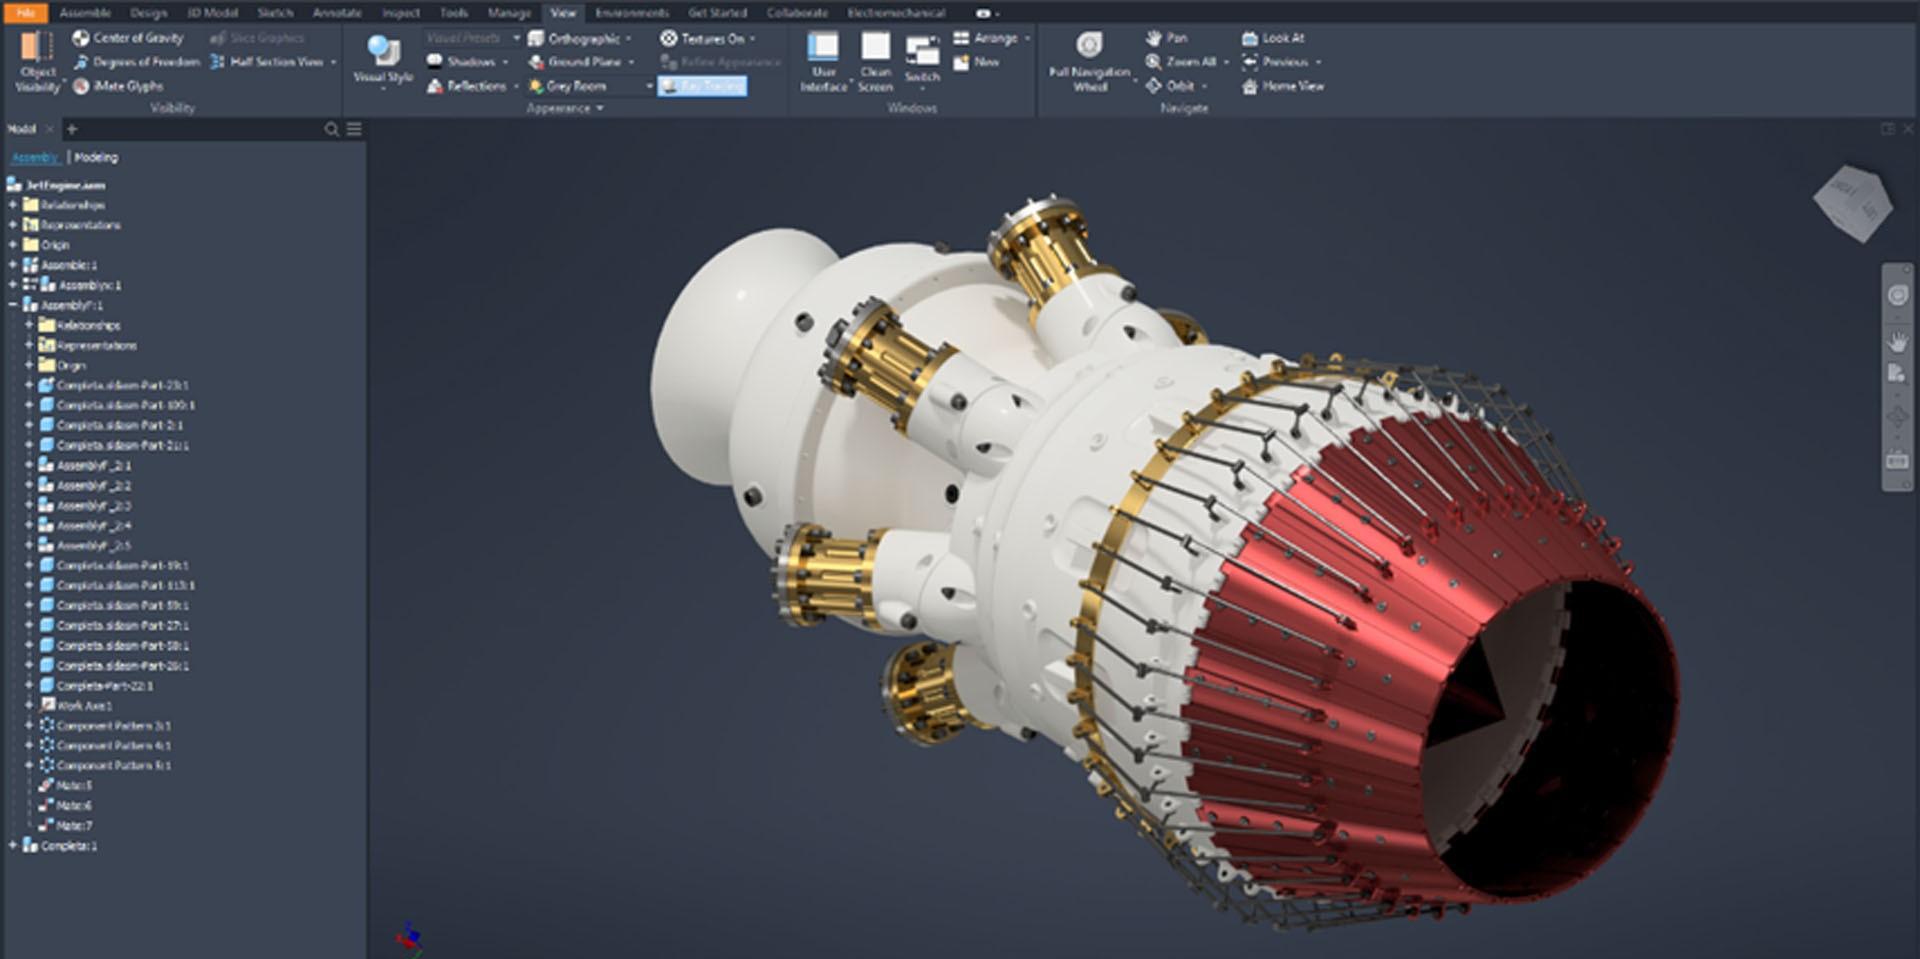1920x959 pixels.
Task: Switch to the Sketch ribbon tab
Action: [x=275, y=13]
